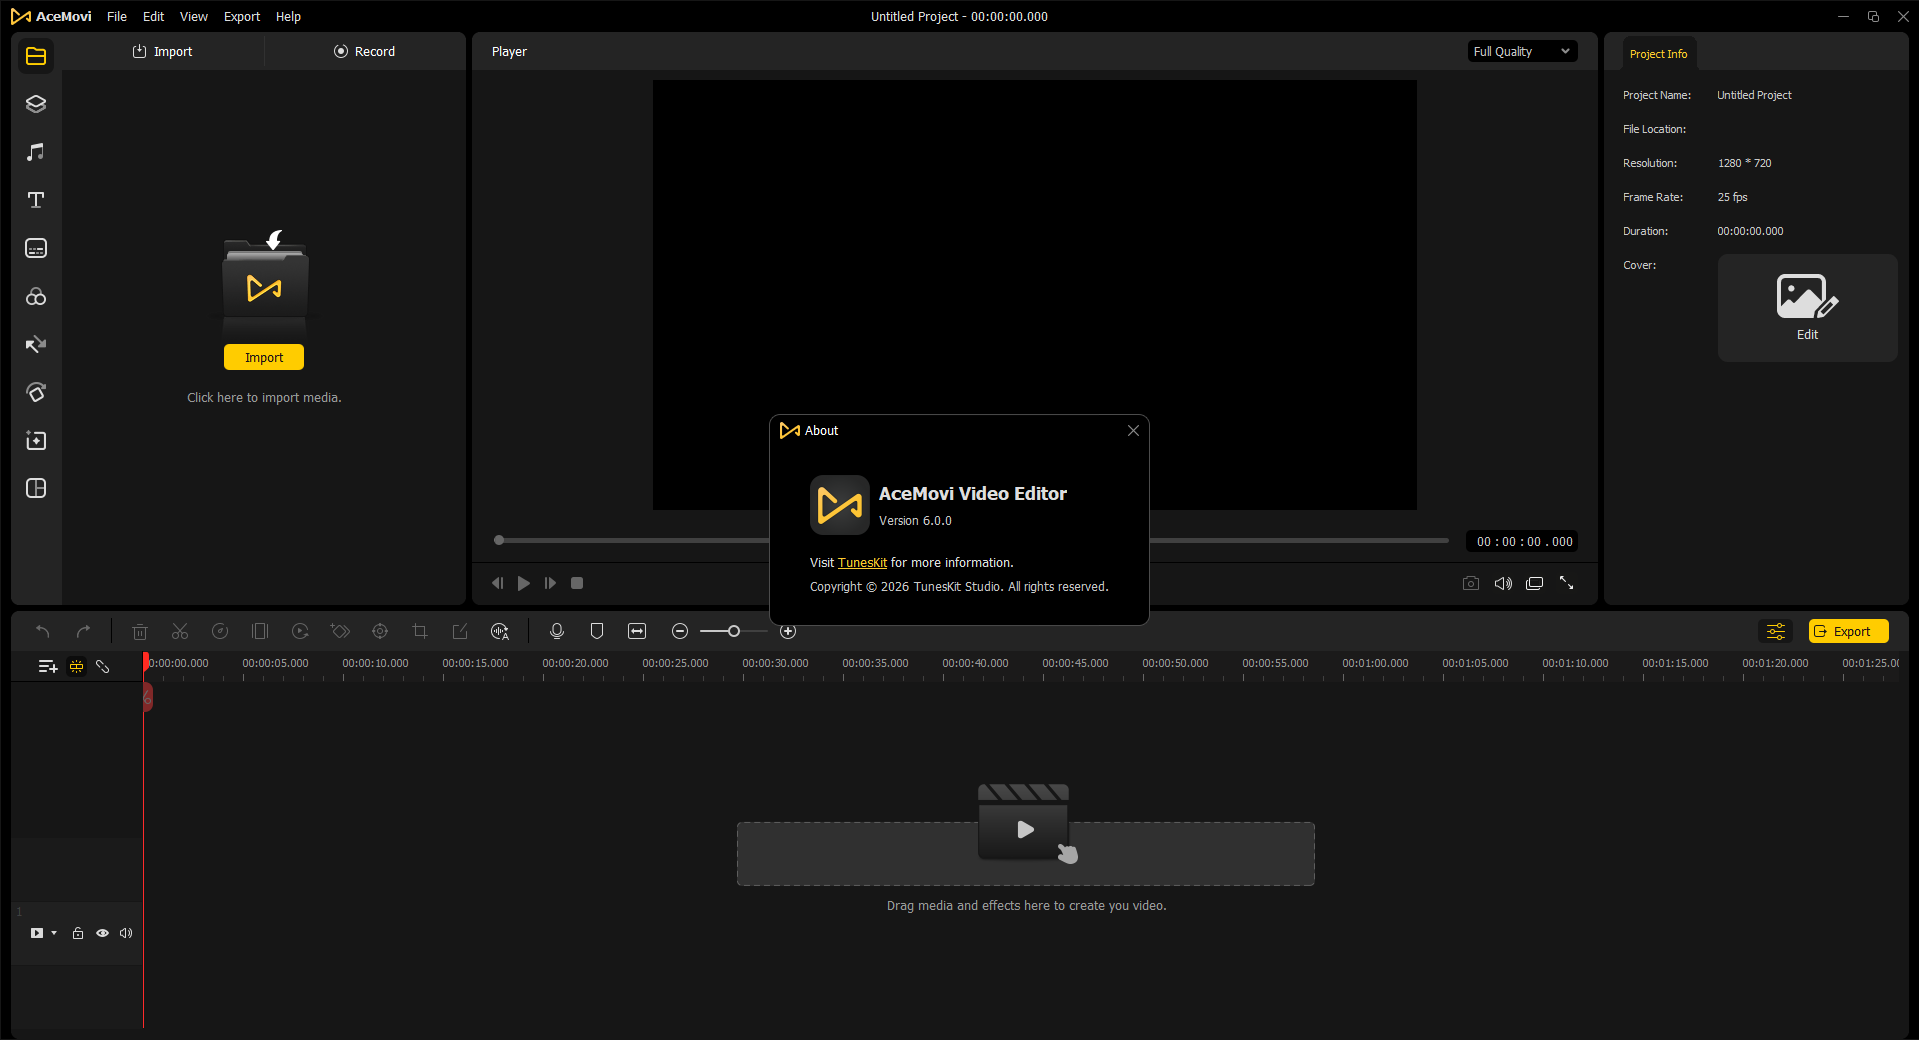The height and width of the screenshot is (1040, 1919).
Task: Select the Project Info tab
Action: 1658,54
